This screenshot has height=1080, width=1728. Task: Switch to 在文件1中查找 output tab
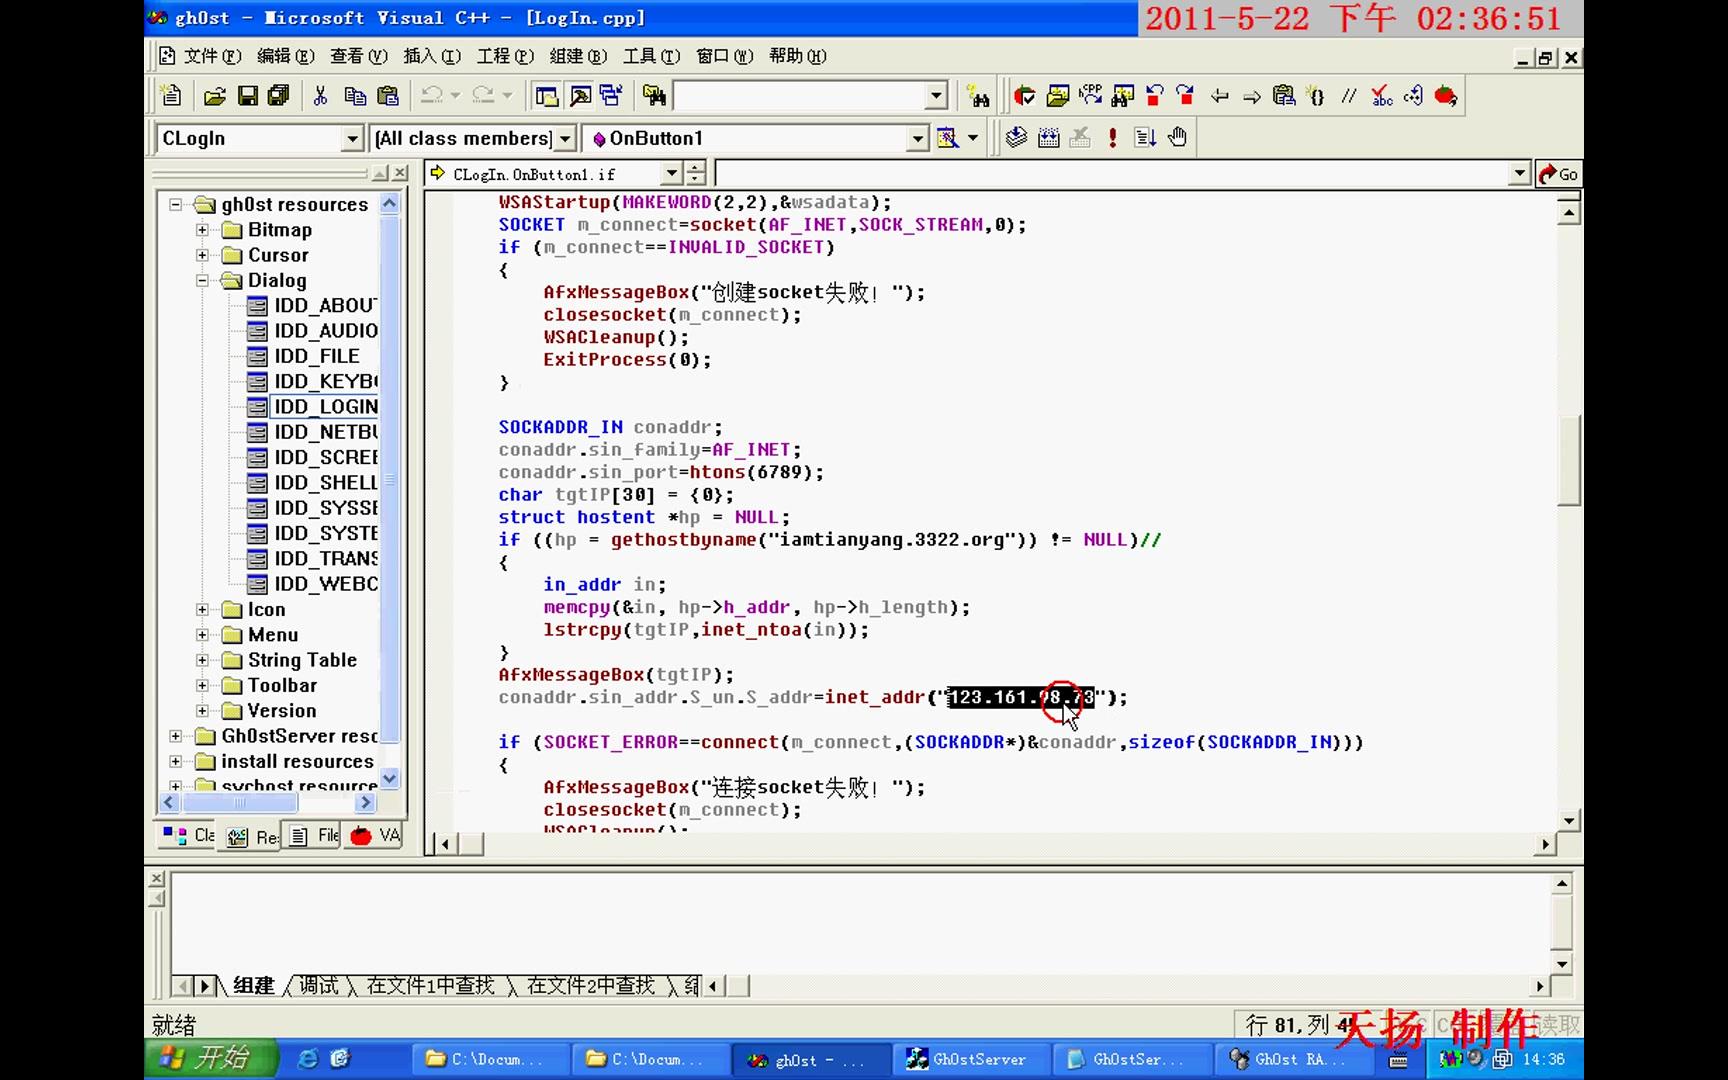click(x=431, y=986)
